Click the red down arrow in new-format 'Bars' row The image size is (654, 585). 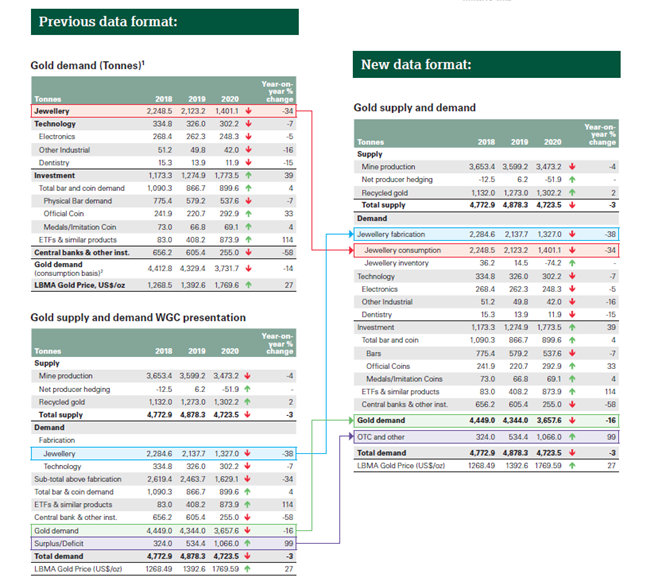(x=572, y=353)
